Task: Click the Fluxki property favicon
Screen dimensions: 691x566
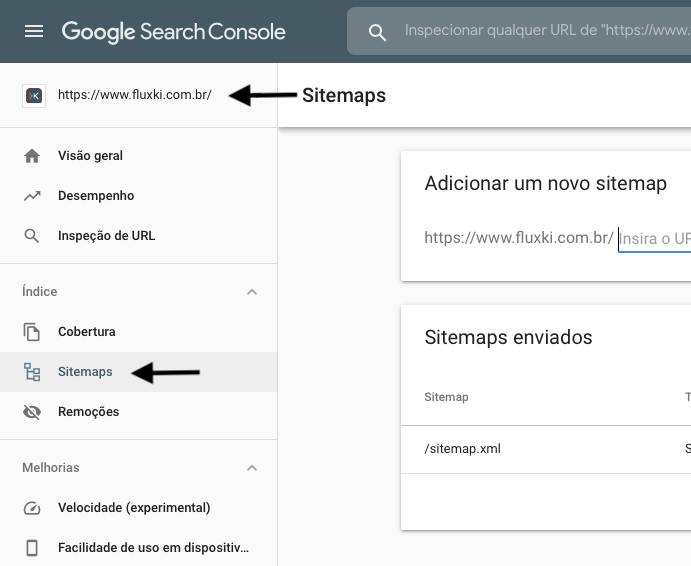Action: (x=33, y=96)
